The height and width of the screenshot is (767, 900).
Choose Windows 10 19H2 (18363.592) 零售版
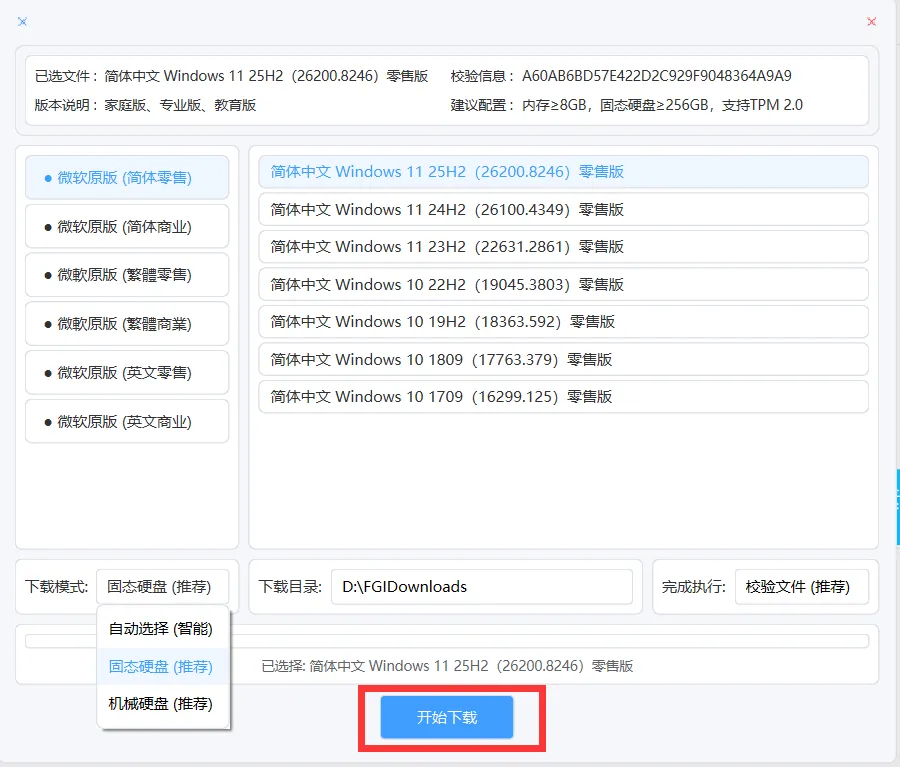(563, 321)
